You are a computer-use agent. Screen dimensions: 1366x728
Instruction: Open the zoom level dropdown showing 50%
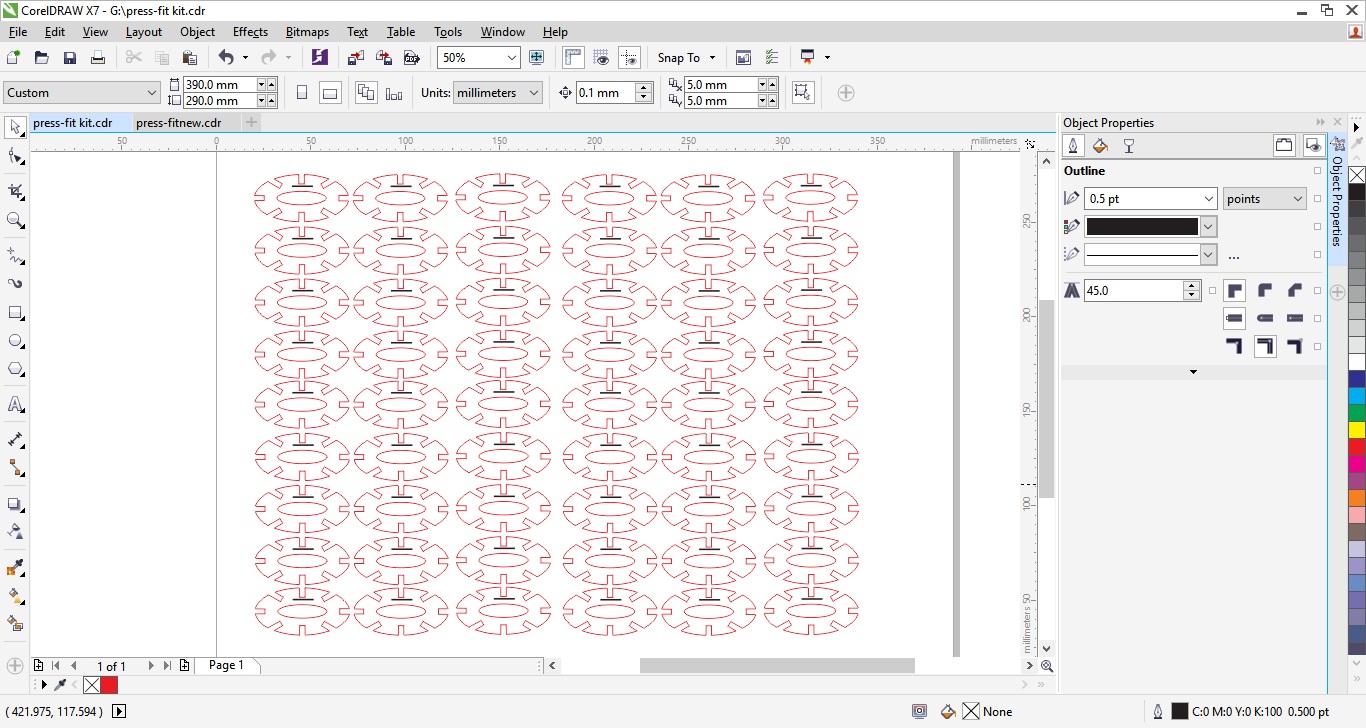511,58
